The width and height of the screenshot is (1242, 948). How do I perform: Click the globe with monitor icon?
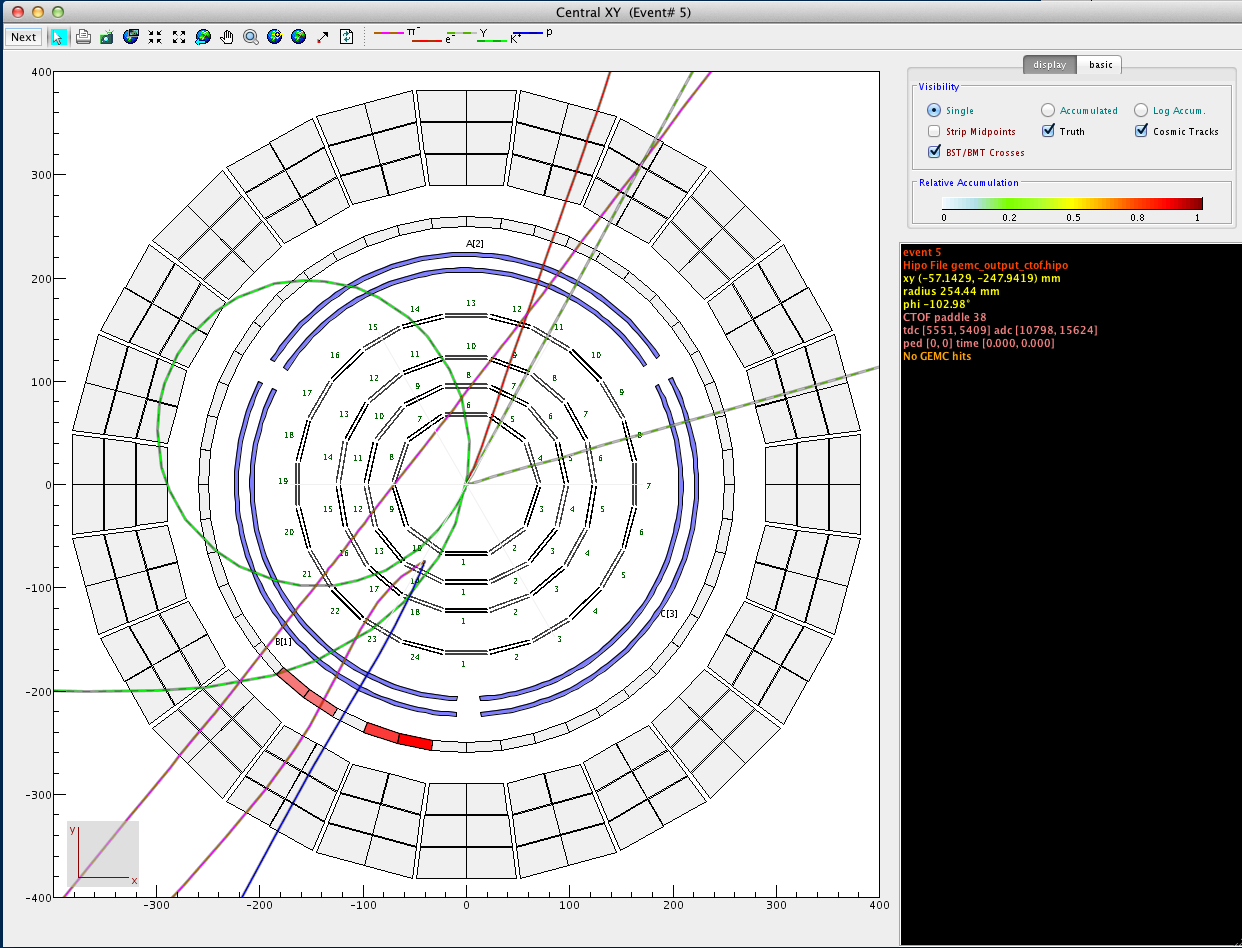[x=131, y=37]
